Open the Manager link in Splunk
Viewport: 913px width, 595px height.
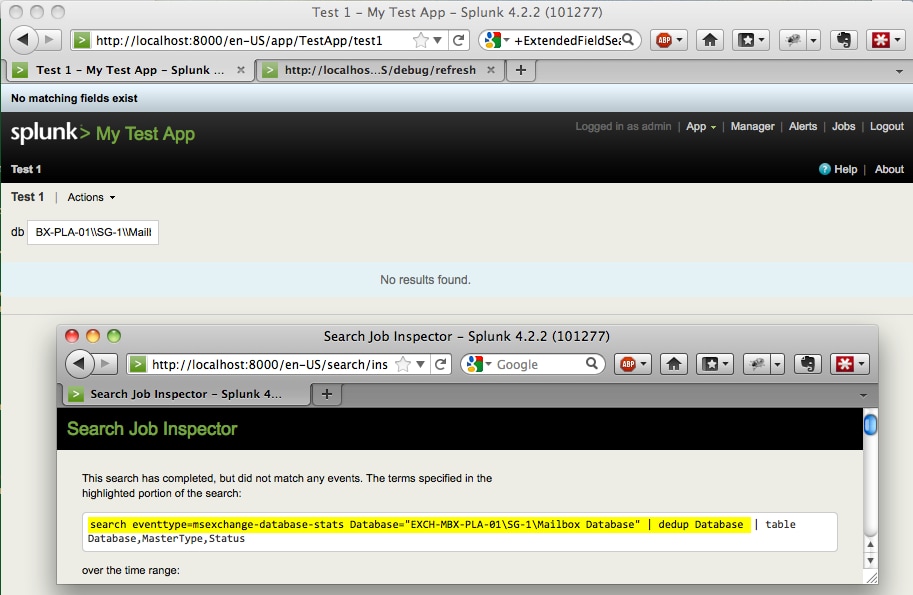[752, 126]
